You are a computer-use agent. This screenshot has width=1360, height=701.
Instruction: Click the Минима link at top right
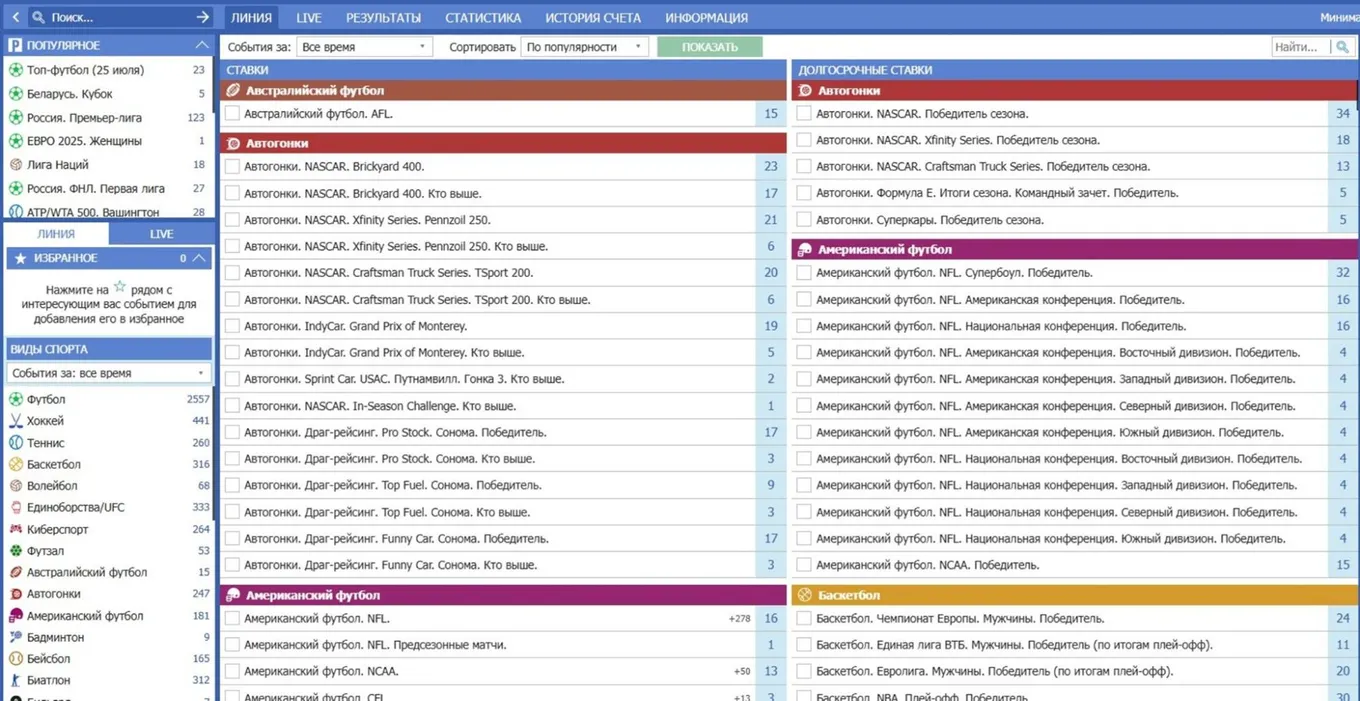(1339, 17)
